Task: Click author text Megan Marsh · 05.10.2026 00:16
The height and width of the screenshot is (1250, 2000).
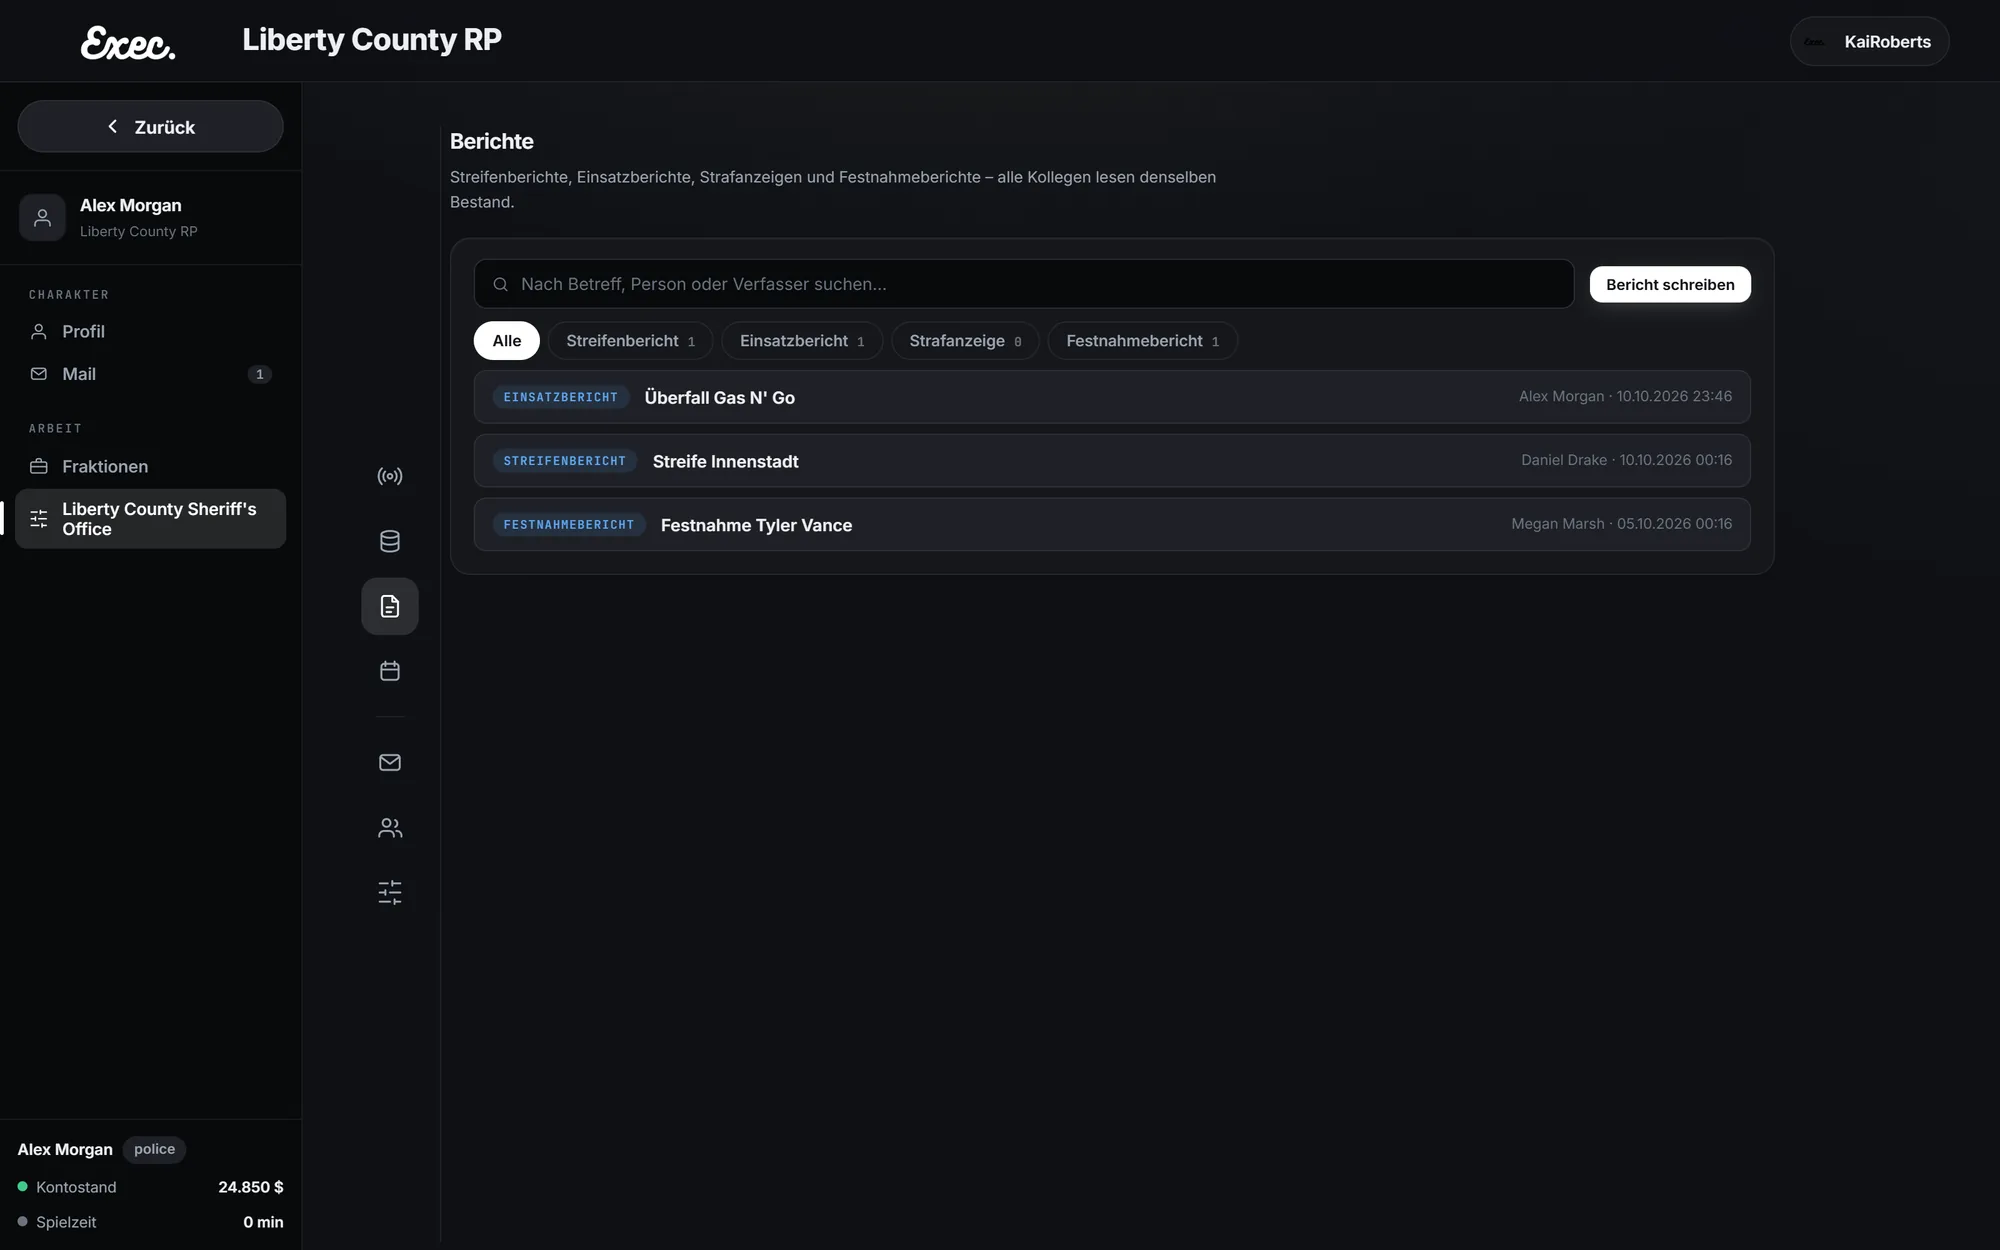Action: [1622, 524]
